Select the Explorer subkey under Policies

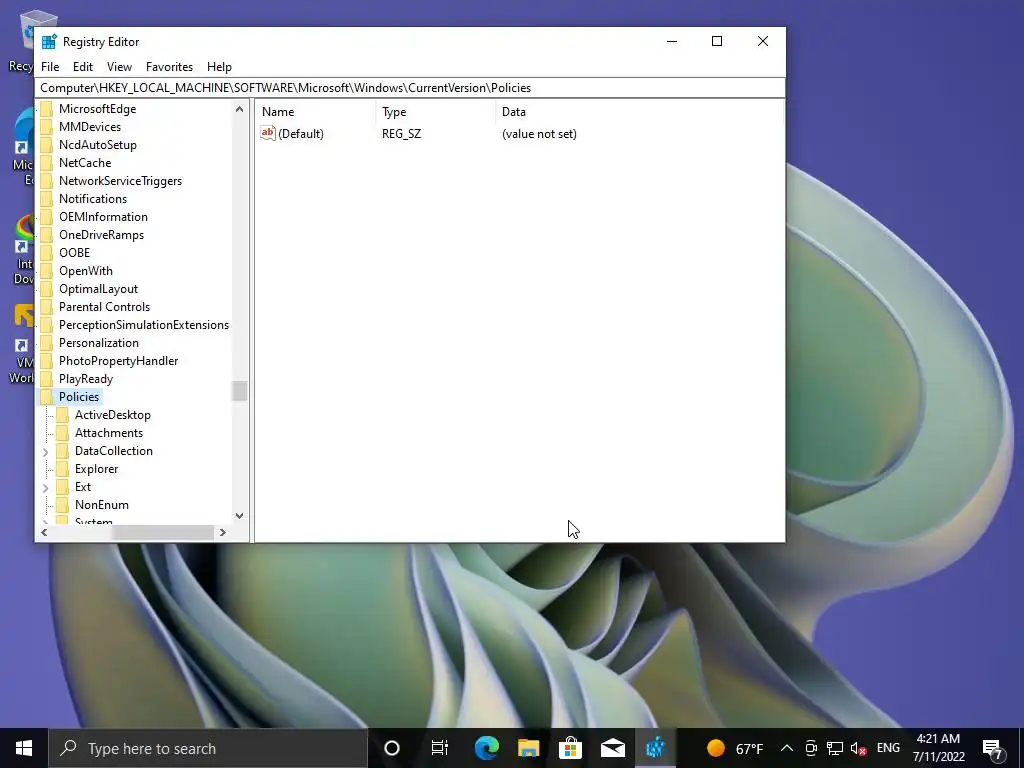(x=97, y=469)
